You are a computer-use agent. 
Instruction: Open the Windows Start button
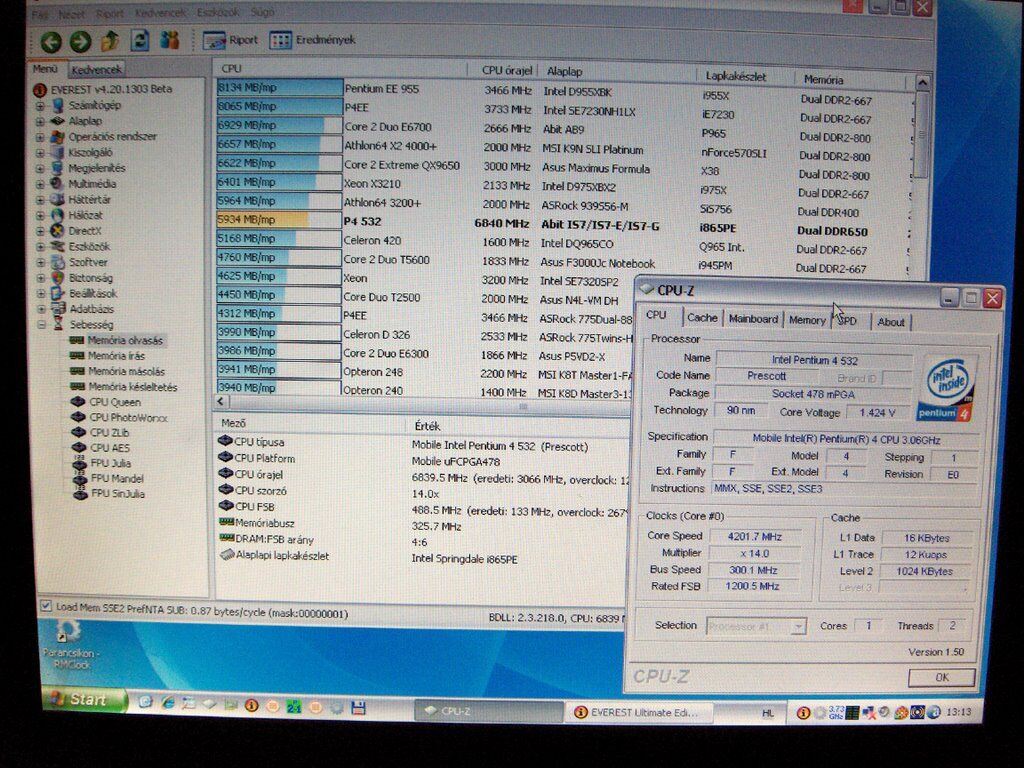[x=83, y=699]
